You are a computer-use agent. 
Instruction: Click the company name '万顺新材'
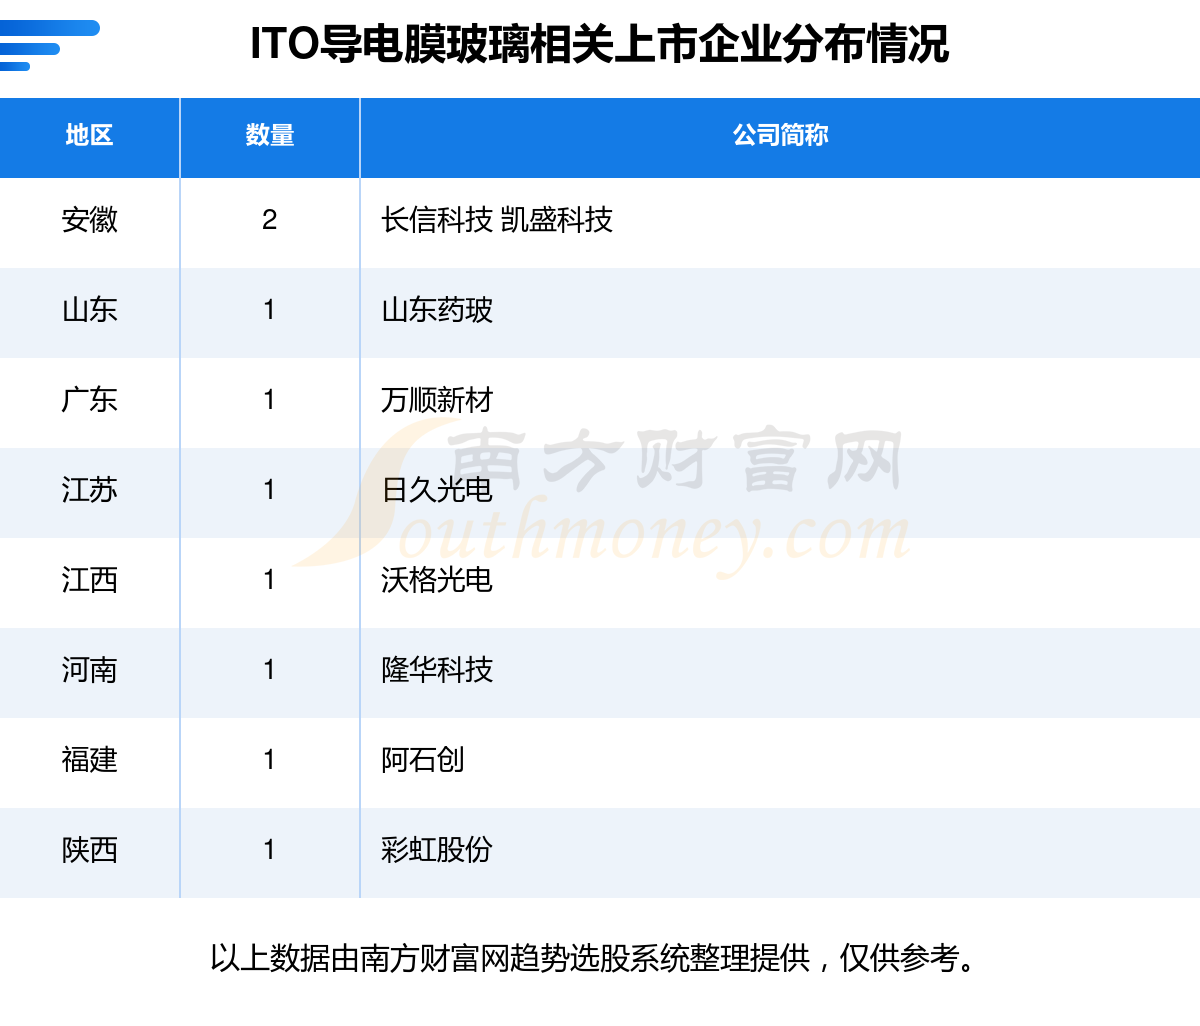point(437,400)
